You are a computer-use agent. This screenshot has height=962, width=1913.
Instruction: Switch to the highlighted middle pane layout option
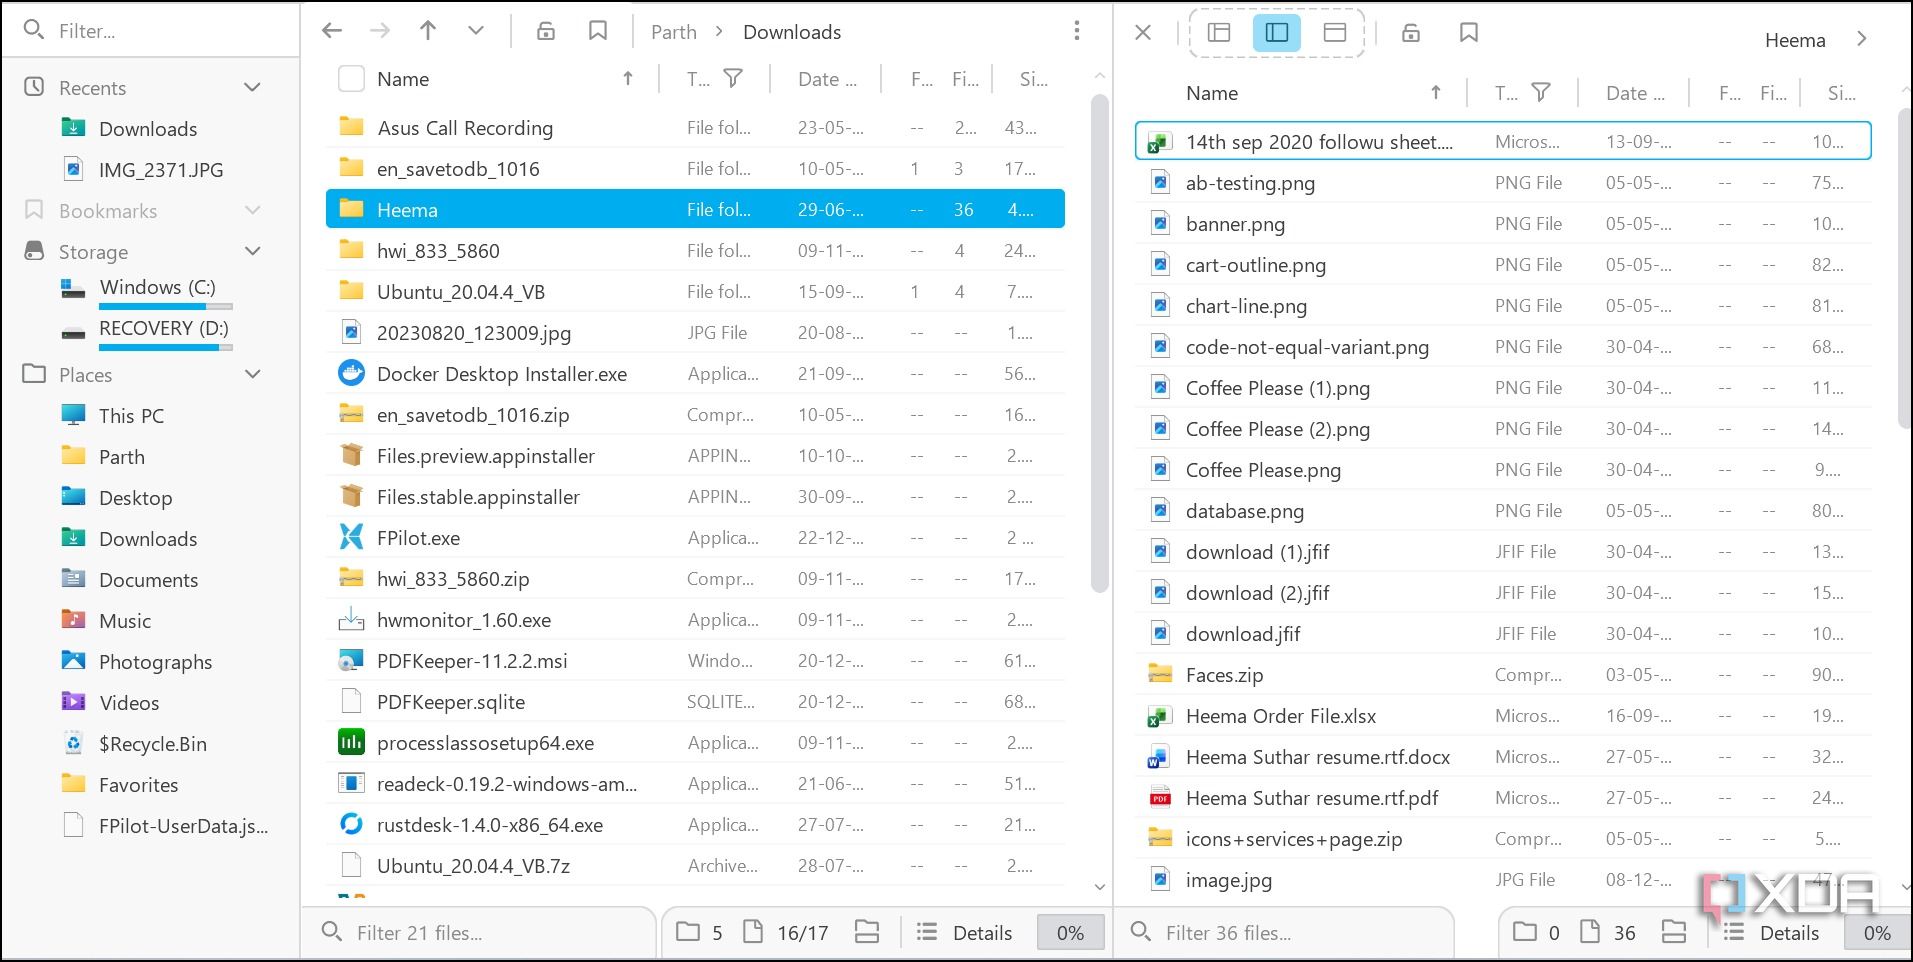pos(1276,33)
